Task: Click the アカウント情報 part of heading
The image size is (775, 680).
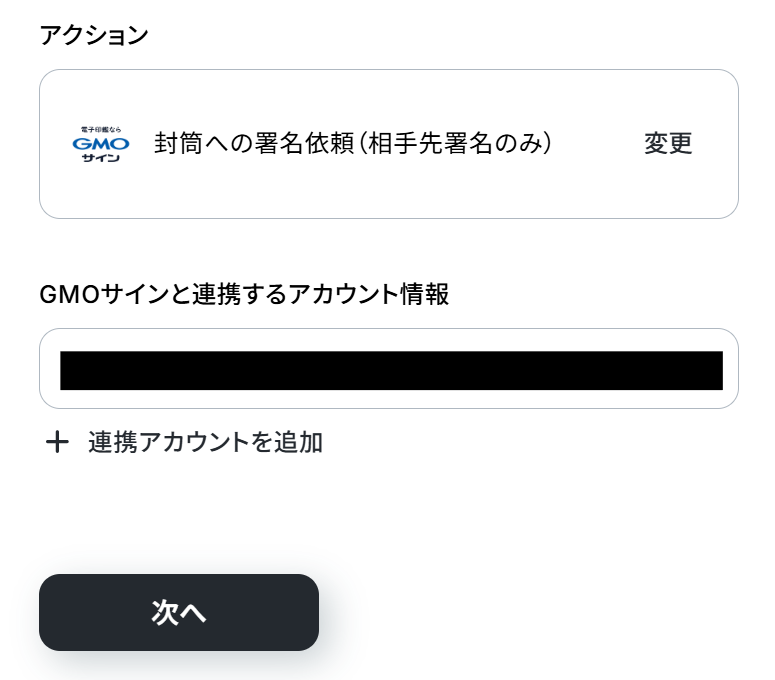Action: click(369, 295)
